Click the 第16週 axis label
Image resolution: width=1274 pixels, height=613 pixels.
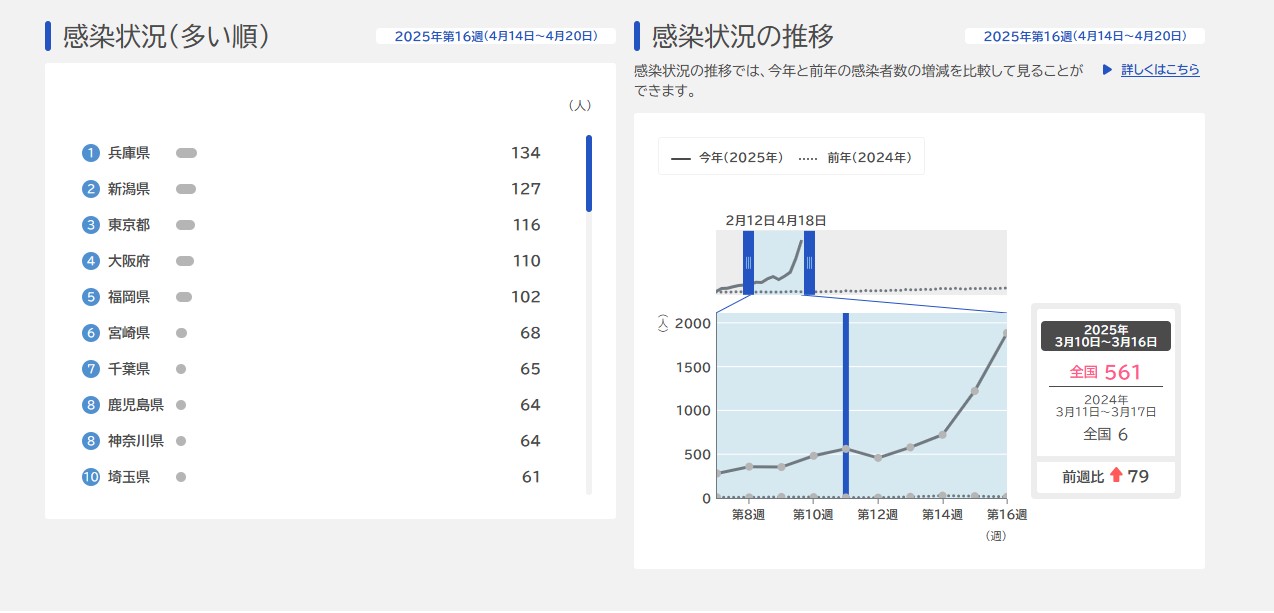pos(1007,514)
